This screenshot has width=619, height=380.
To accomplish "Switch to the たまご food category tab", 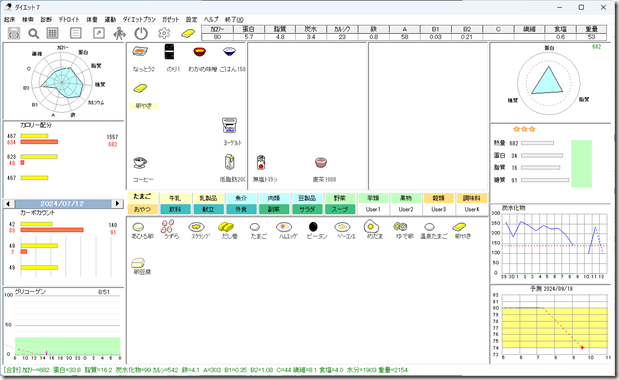I will pyautogui.click(x=143, y=197).
